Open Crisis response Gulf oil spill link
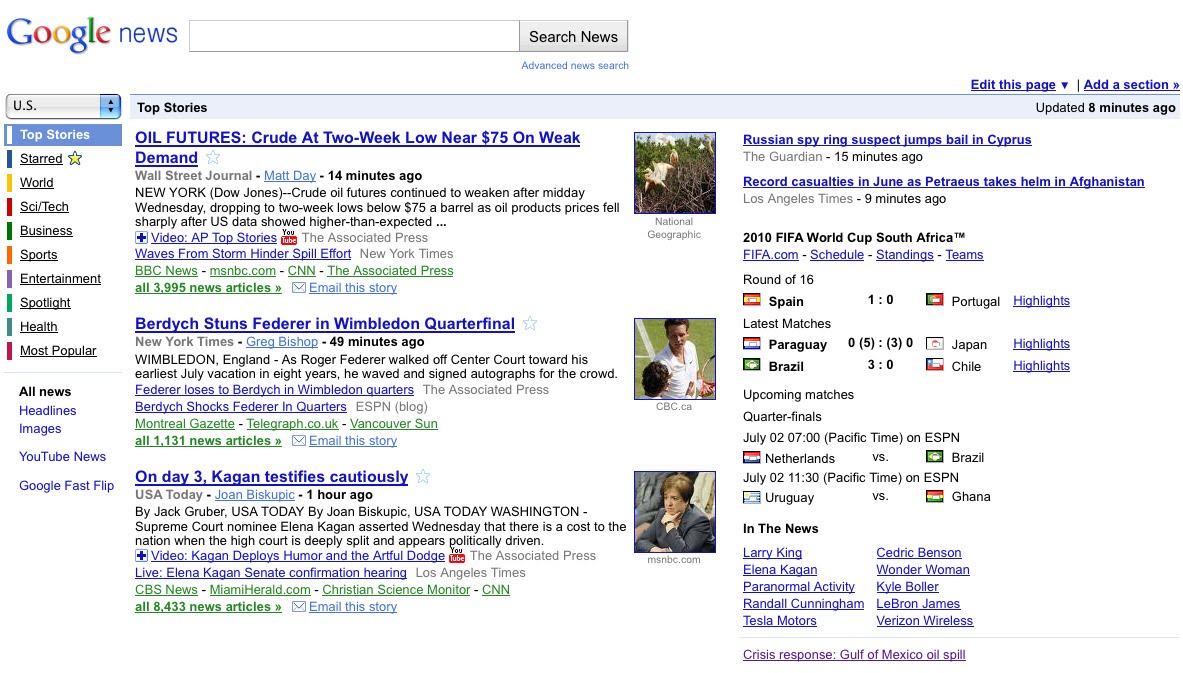Screen dimensions: 1183x673 coord(854,655)
